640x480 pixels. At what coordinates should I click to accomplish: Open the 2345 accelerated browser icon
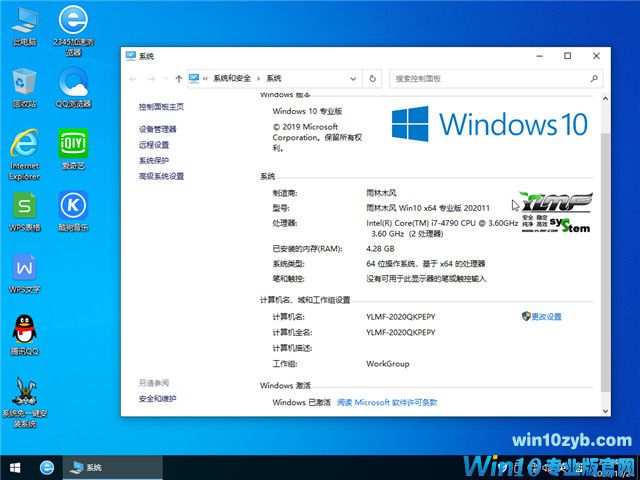point(73,31)
